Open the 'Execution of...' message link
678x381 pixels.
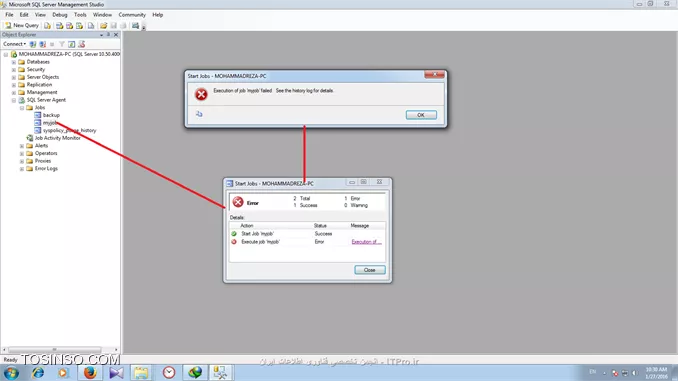[x=366, y=242]
